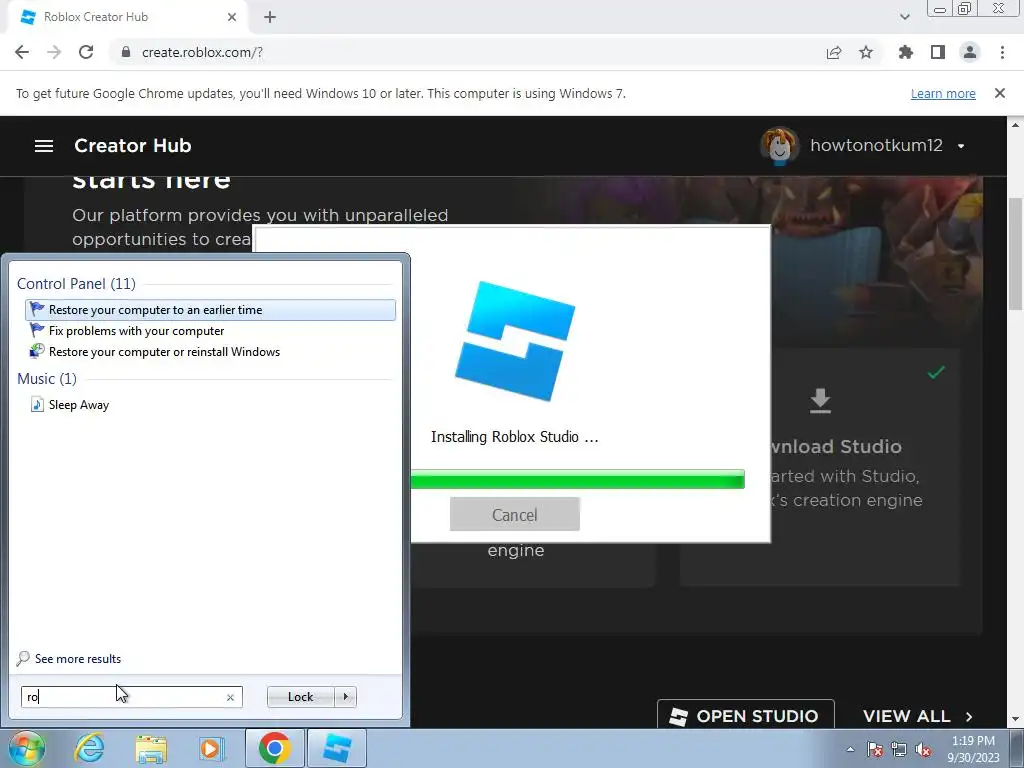Click the Control Panel (11) heading
Viewport: 1024px width, 768px height.
coord(76,283)
